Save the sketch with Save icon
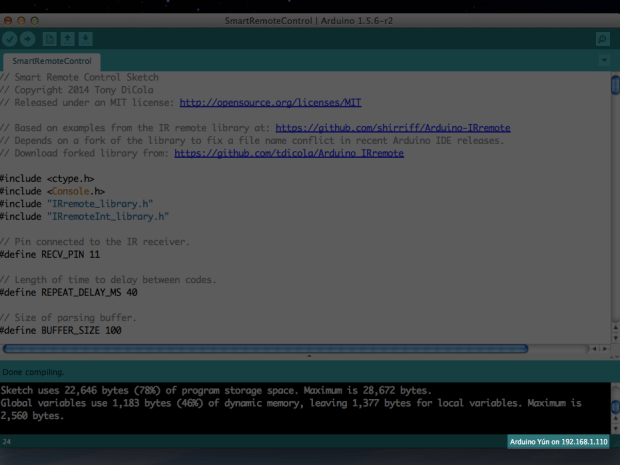The image size is (620, 465). pyautogui.click(x=85, y=39)
